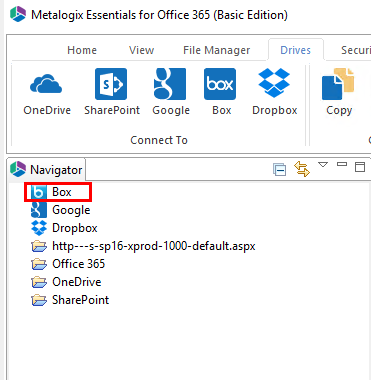Open the Navigator view menu arrow
371x380 pixels.
[323, 165]
